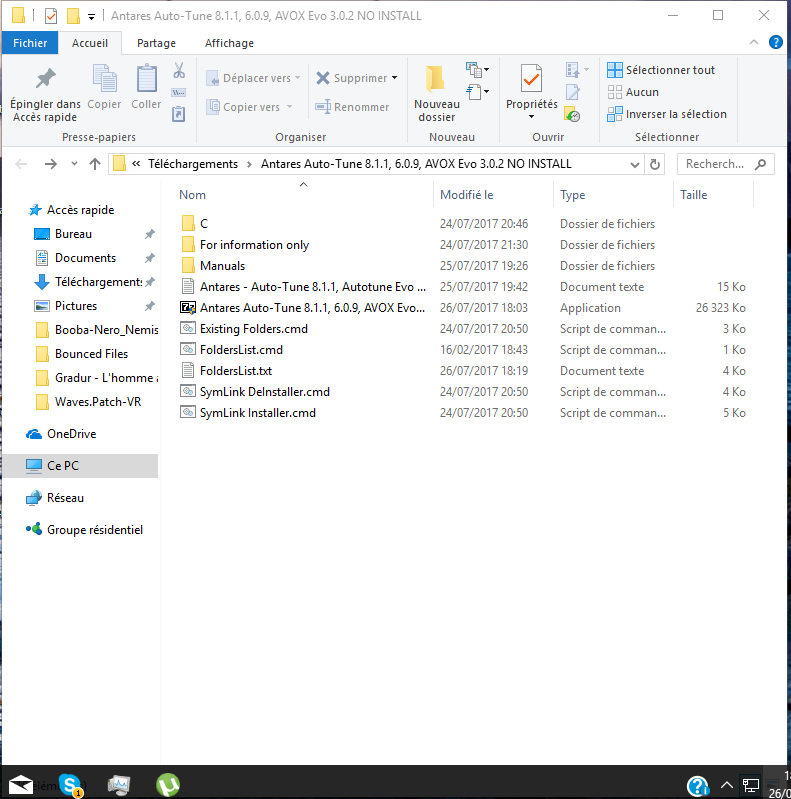
Task: Expand the address bar history dropdown
Action: click(x=635, y=164)
